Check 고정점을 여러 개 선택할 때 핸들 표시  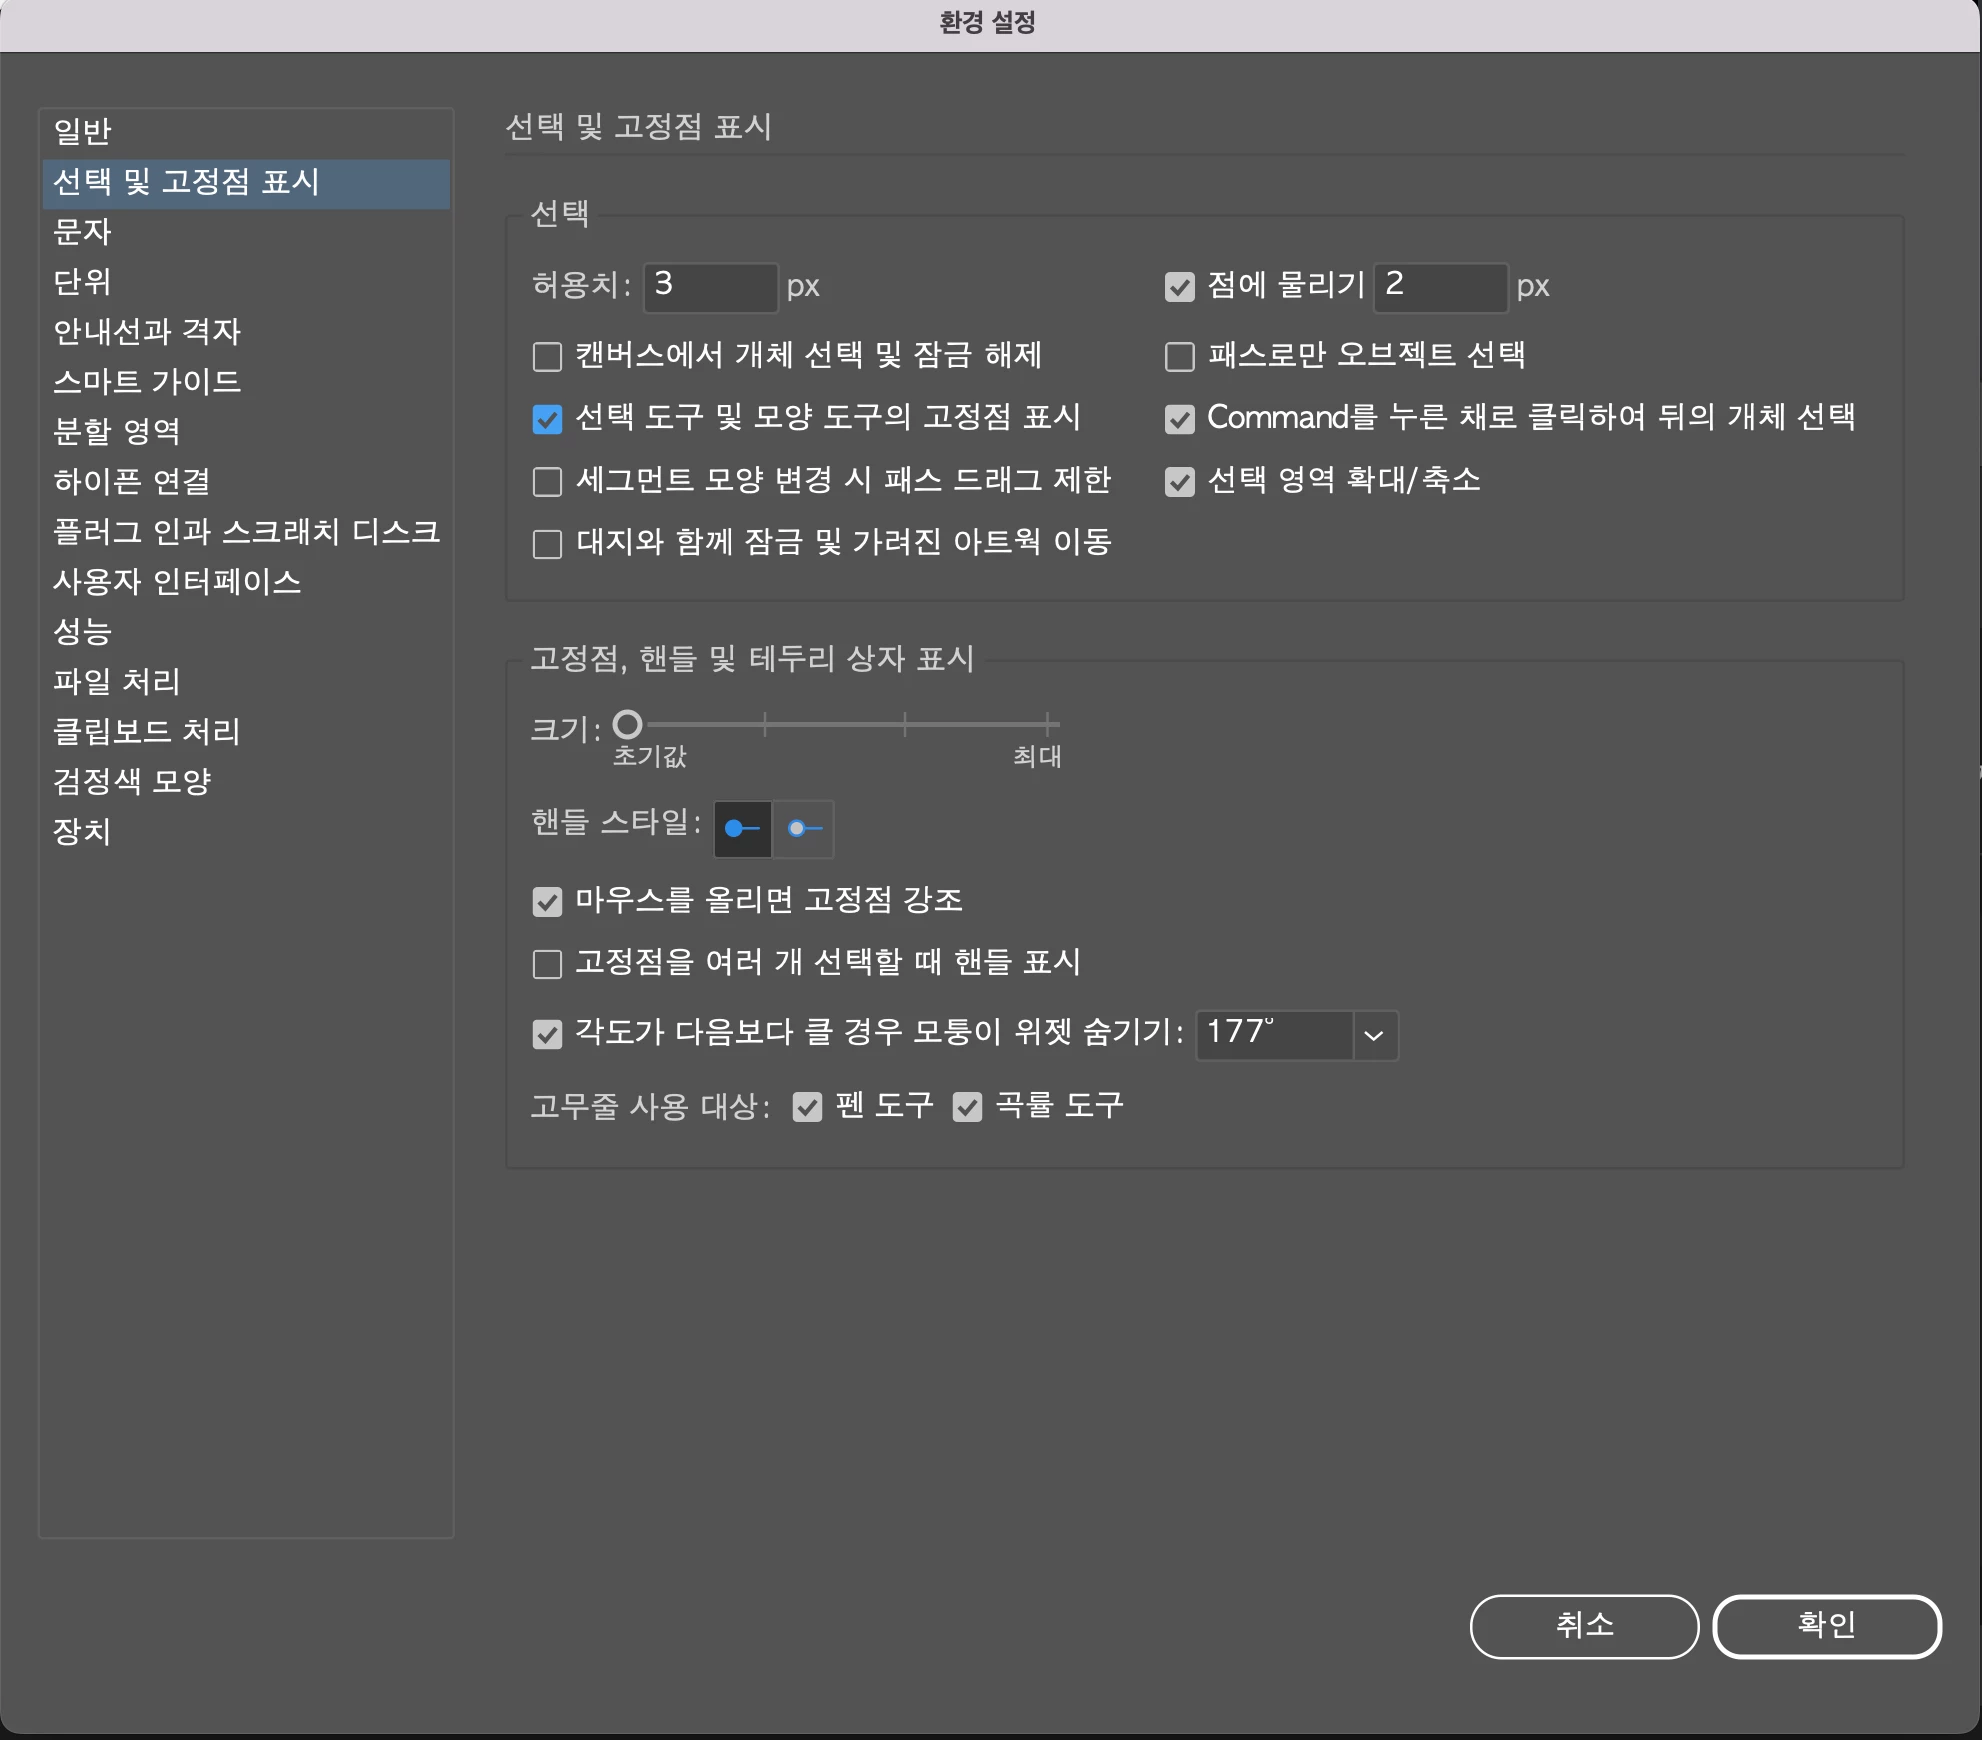[547, 964]
